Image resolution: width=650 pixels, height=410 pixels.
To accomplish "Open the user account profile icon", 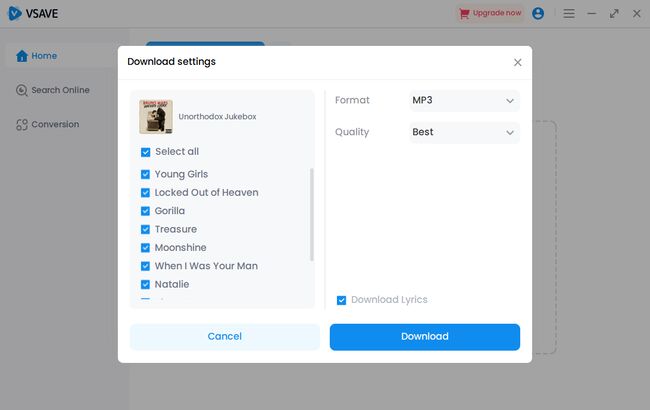I will pos(538,13).
